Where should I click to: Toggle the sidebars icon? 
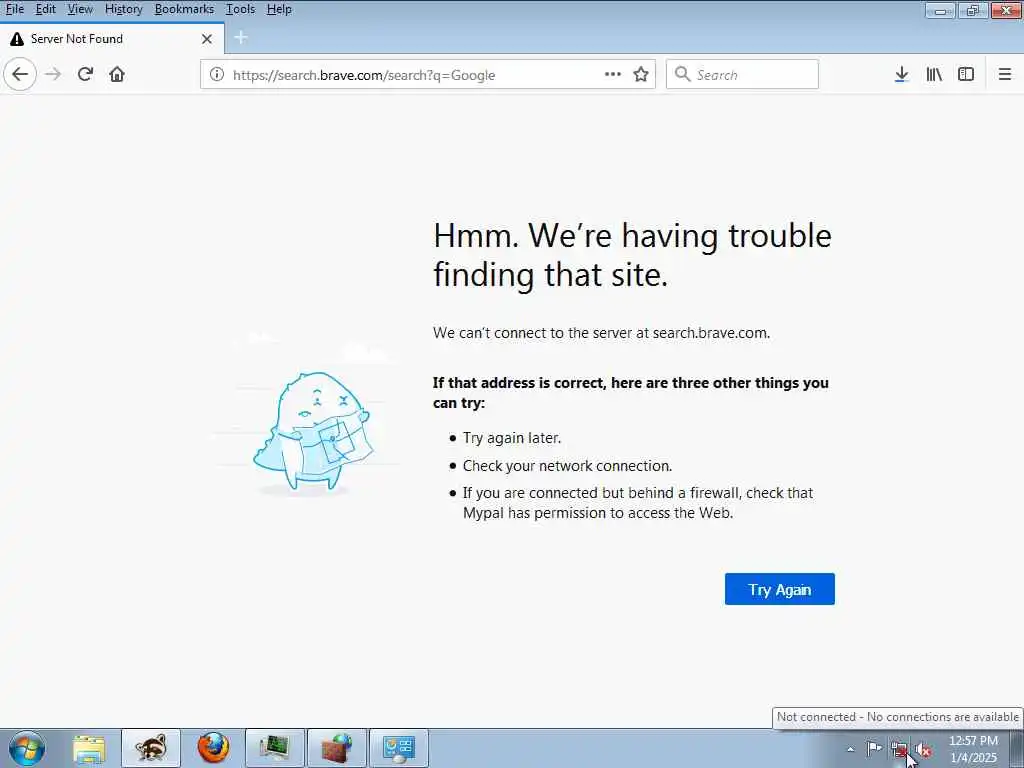tap(966, 74)
